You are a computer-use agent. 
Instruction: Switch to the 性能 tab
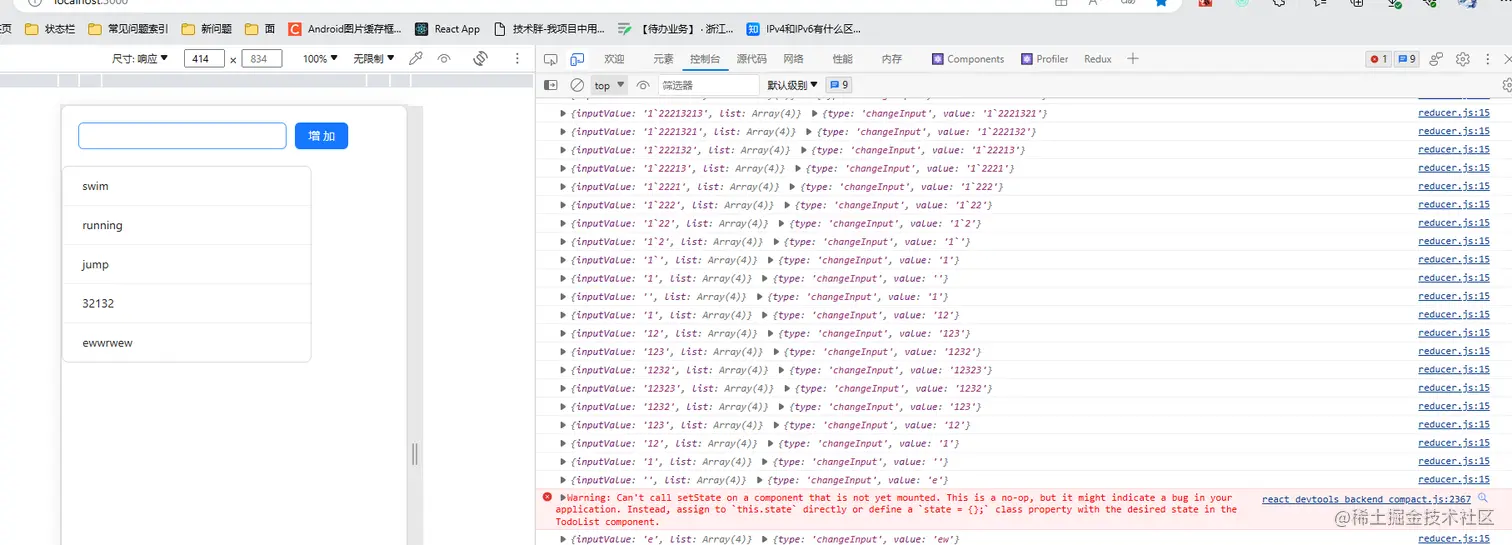click(x=843, y=59)
